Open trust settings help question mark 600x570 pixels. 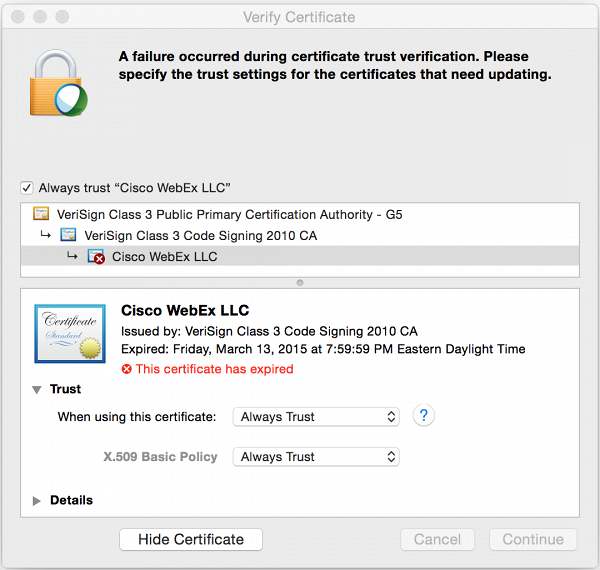point(424,415)
